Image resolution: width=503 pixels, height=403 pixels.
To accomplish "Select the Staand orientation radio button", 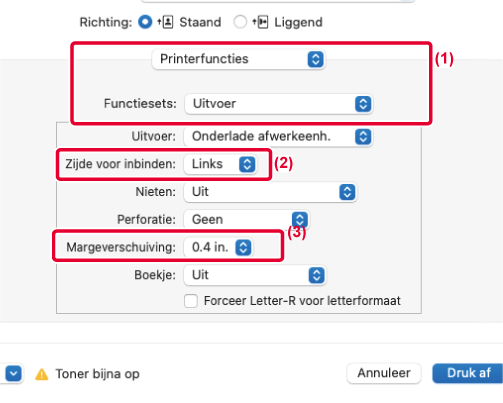I will [x=145, y=22].
